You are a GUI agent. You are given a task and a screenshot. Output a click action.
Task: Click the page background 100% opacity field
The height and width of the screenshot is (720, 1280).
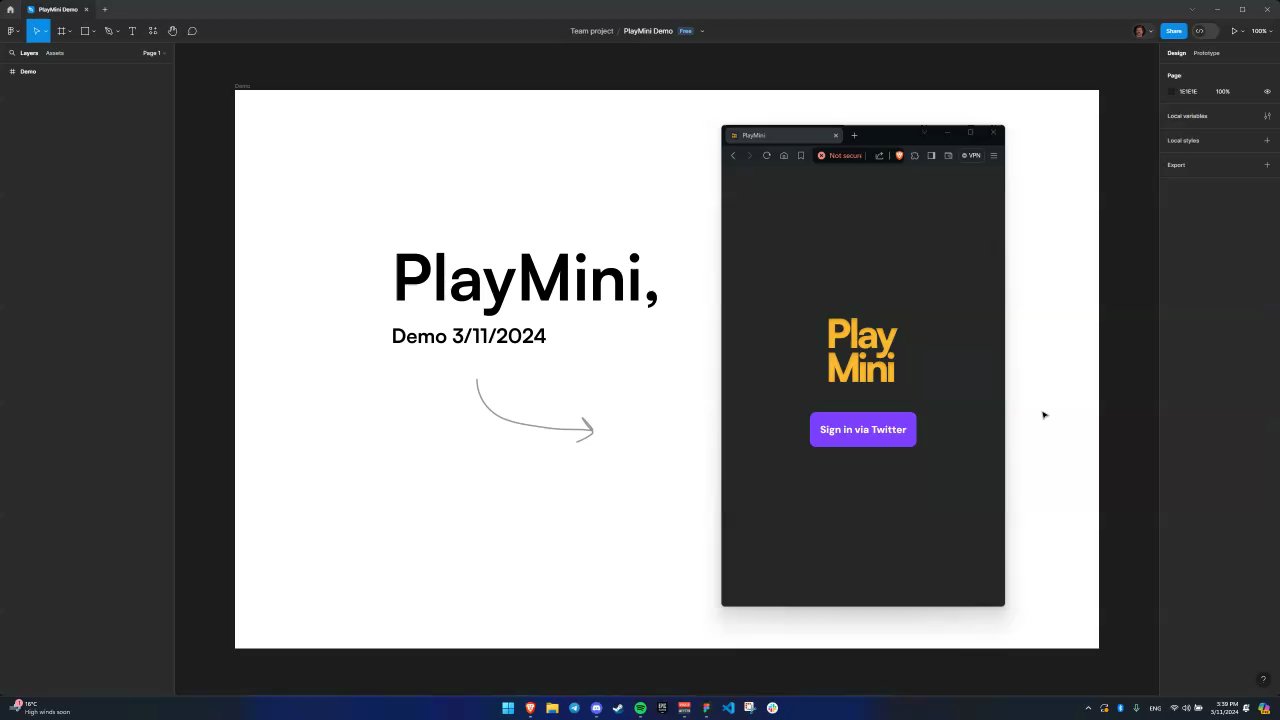pyautogui.click(x=1222, y=91)
